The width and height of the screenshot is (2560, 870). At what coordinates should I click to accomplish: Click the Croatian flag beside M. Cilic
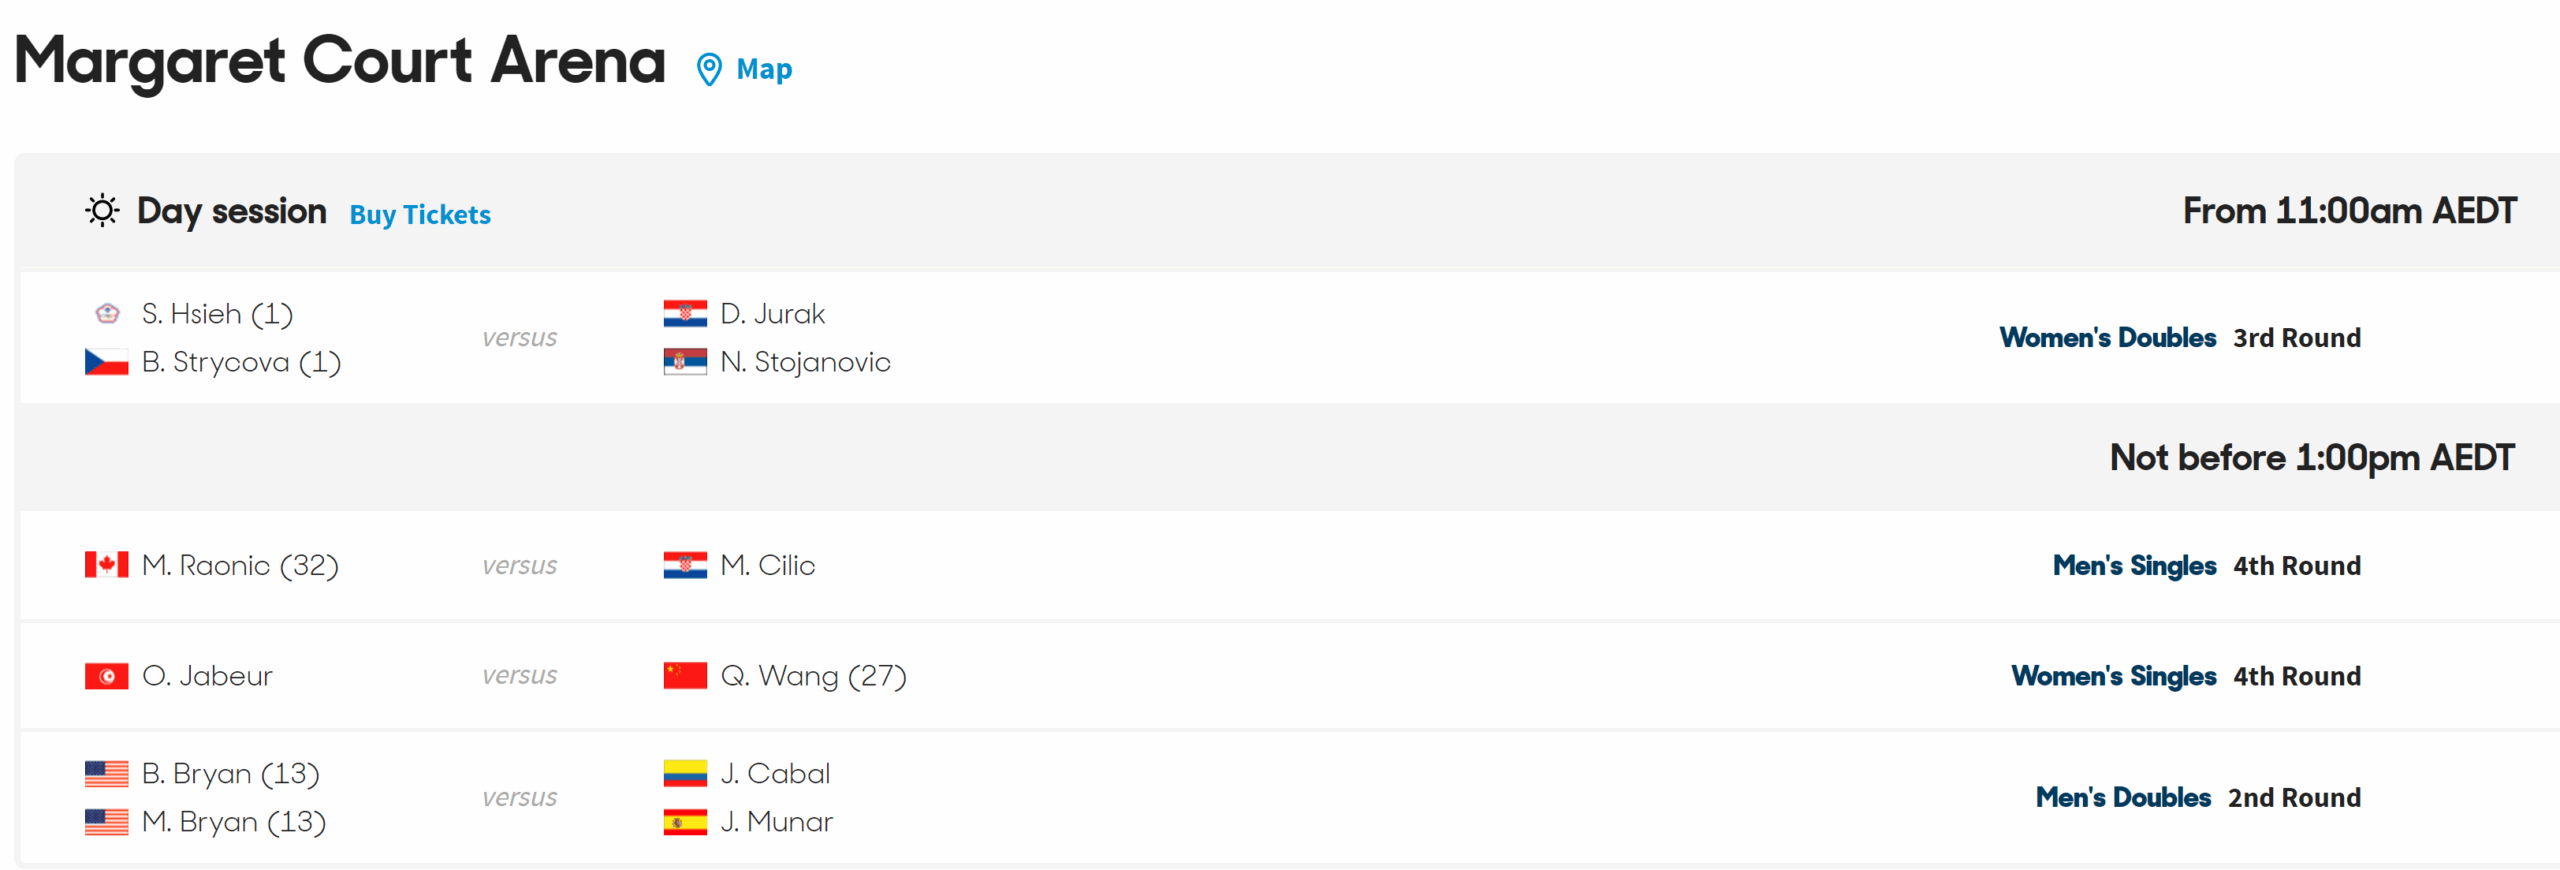[685, 565]
